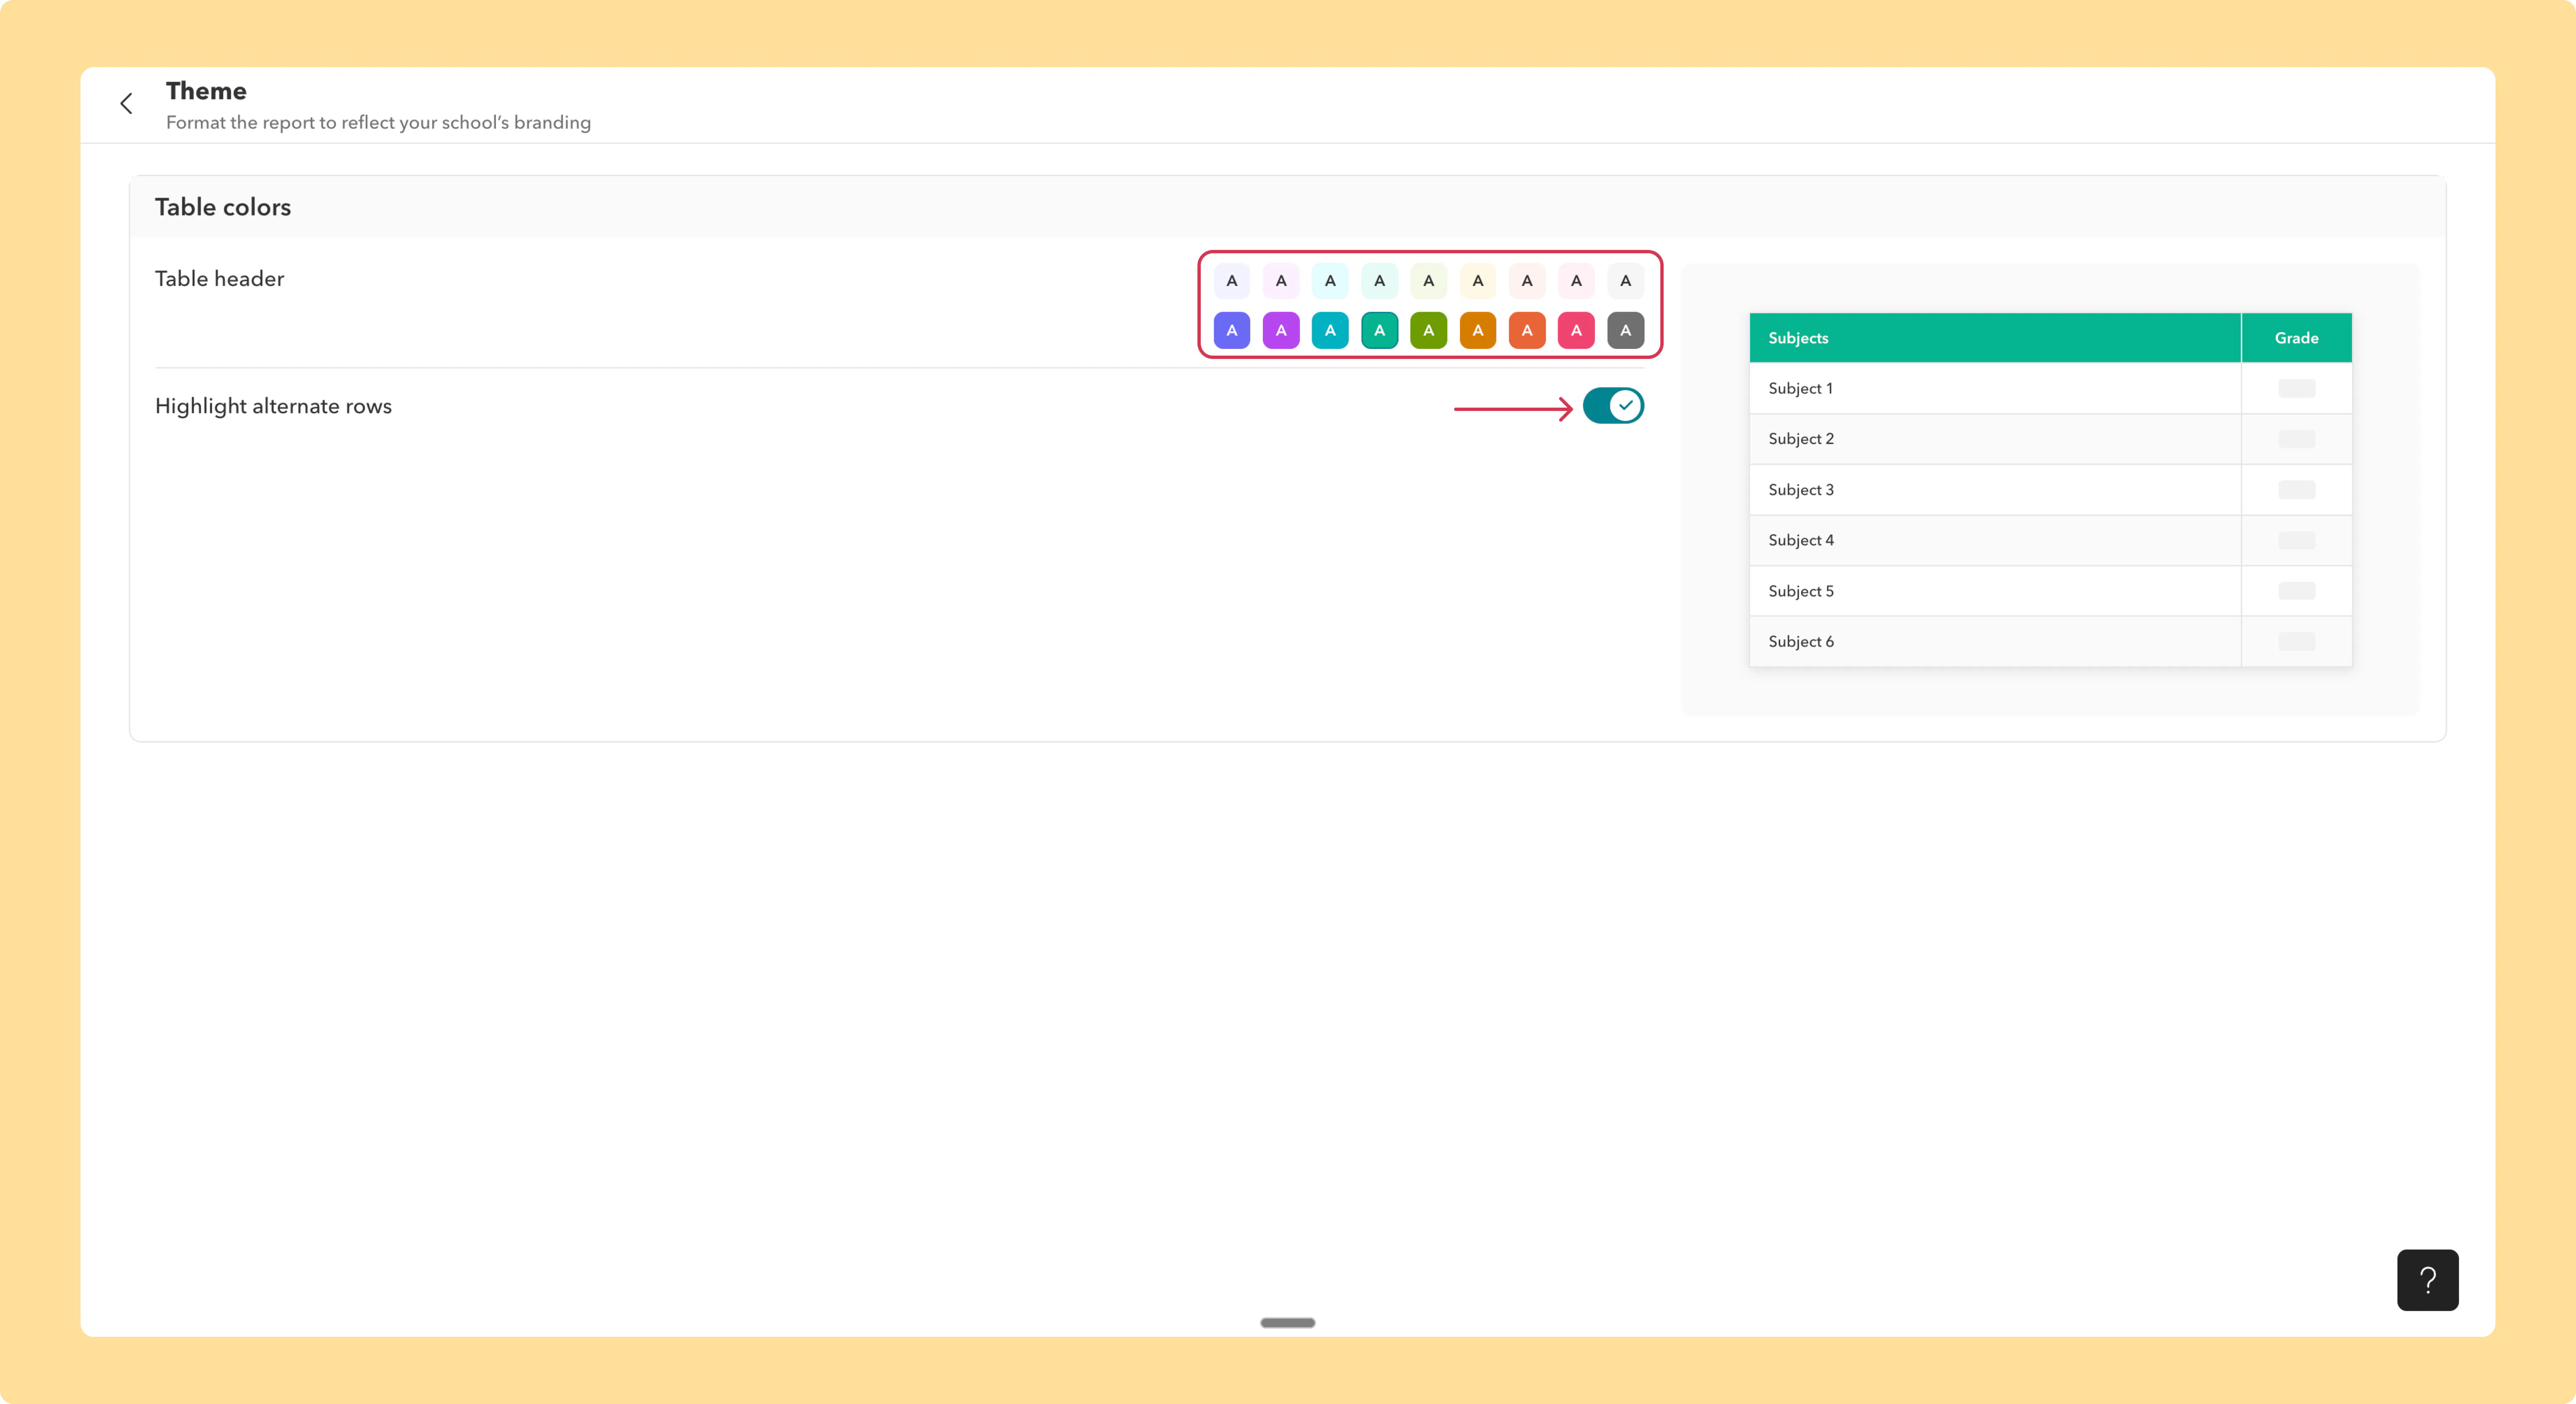The width and height of the screenshot is (2576, 1404).
Task: Choose the solid cyan header color swatch
Action: coord(1330,330)
